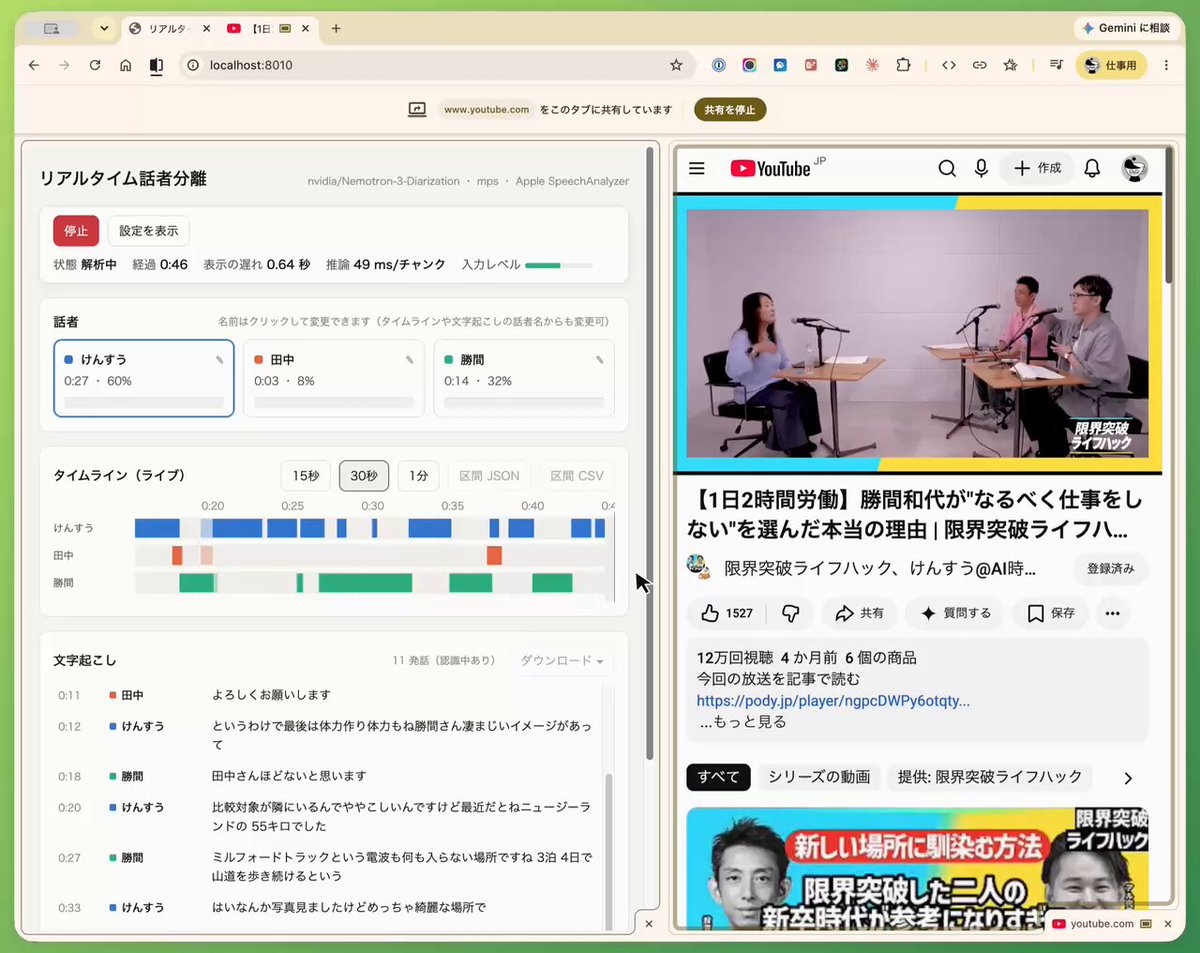Screen dimensions: 1200x953
Task: Select the 15秒 timeline range
Action: point(306,476)
